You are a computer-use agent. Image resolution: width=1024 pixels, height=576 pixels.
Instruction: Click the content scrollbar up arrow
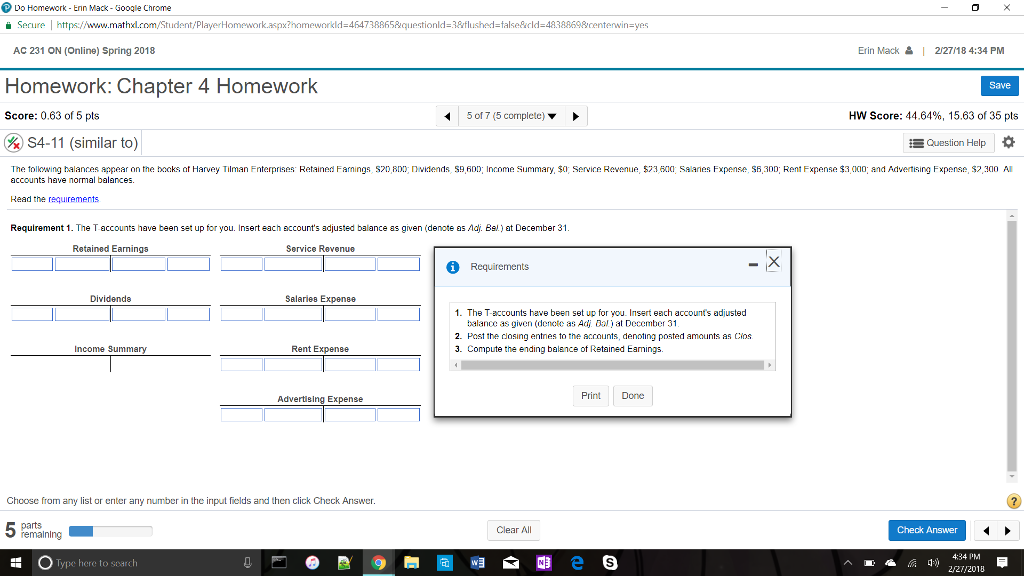1012,216
